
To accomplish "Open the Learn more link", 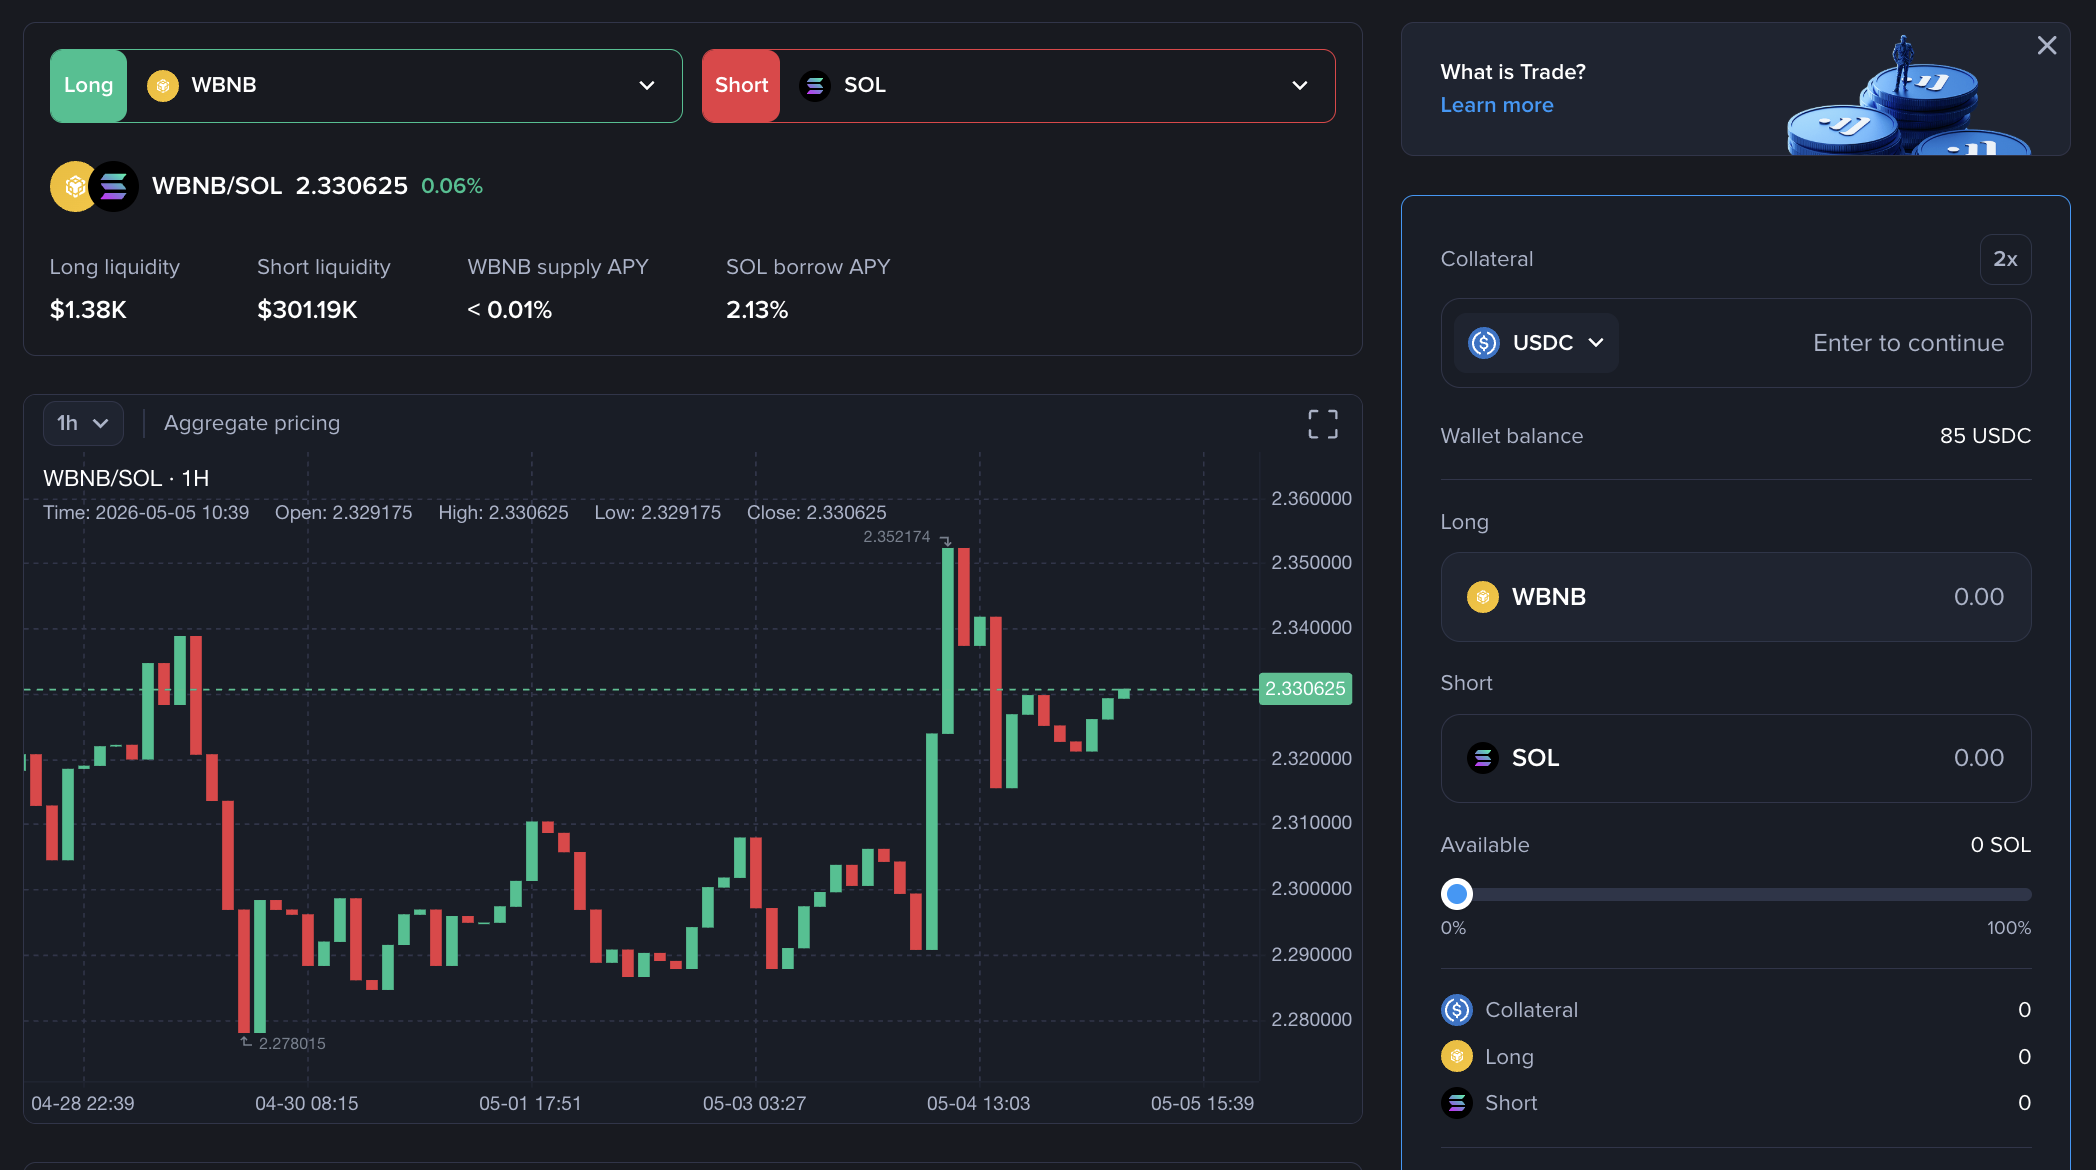I will [1496, 105].
